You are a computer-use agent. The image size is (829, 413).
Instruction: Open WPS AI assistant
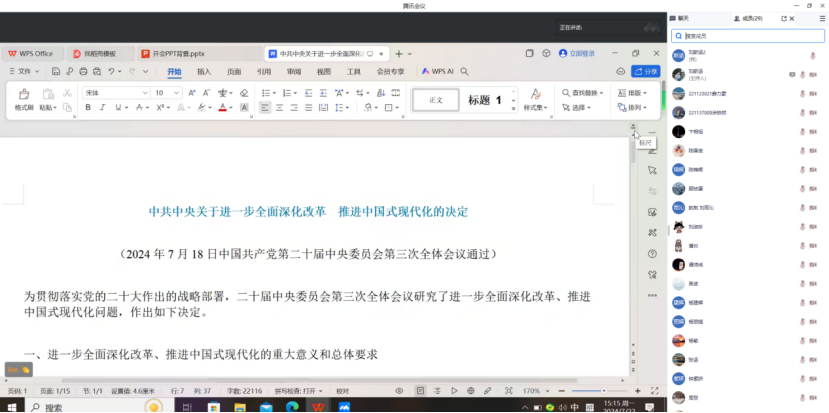437,72
